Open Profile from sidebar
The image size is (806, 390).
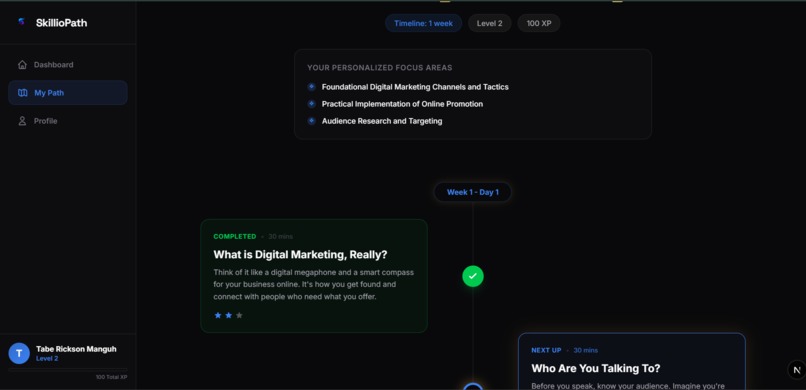[68, 121]
